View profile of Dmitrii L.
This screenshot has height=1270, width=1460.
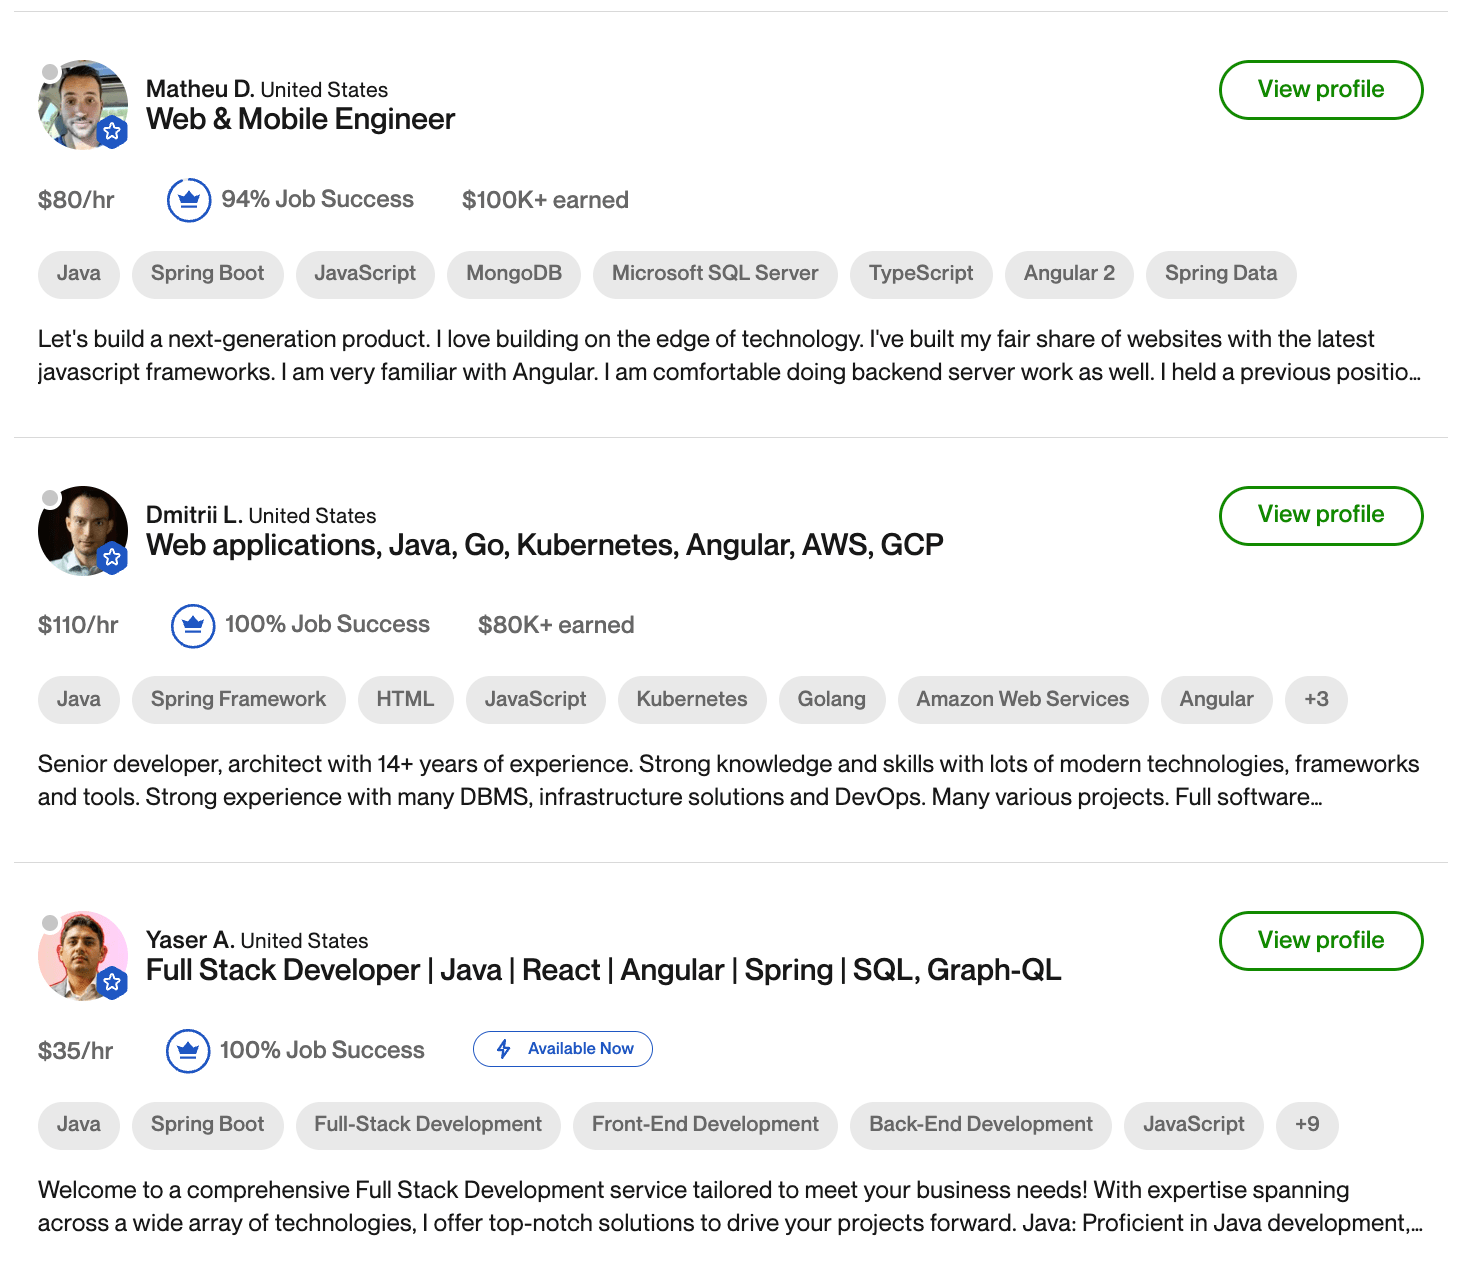[1320, 516]
